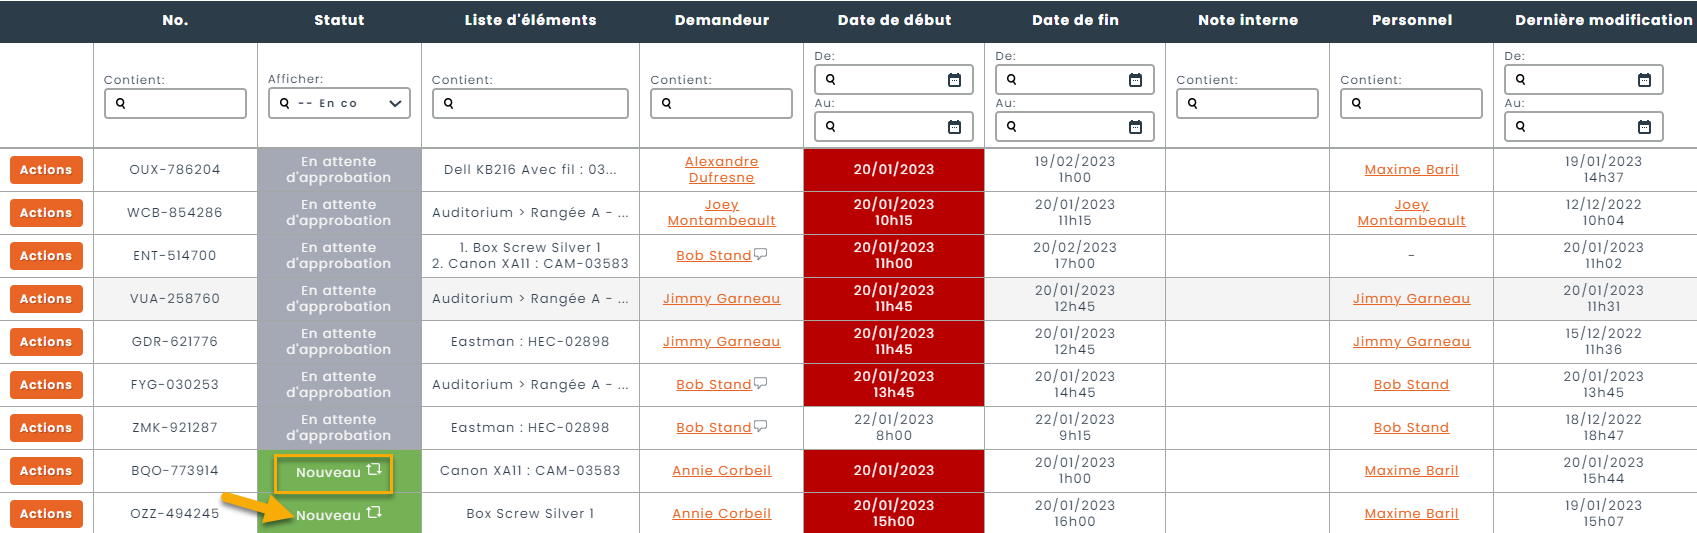Click the Actions button for OZZ-494245
This screenshot has height=533, width=1697.
click(46, 514)
